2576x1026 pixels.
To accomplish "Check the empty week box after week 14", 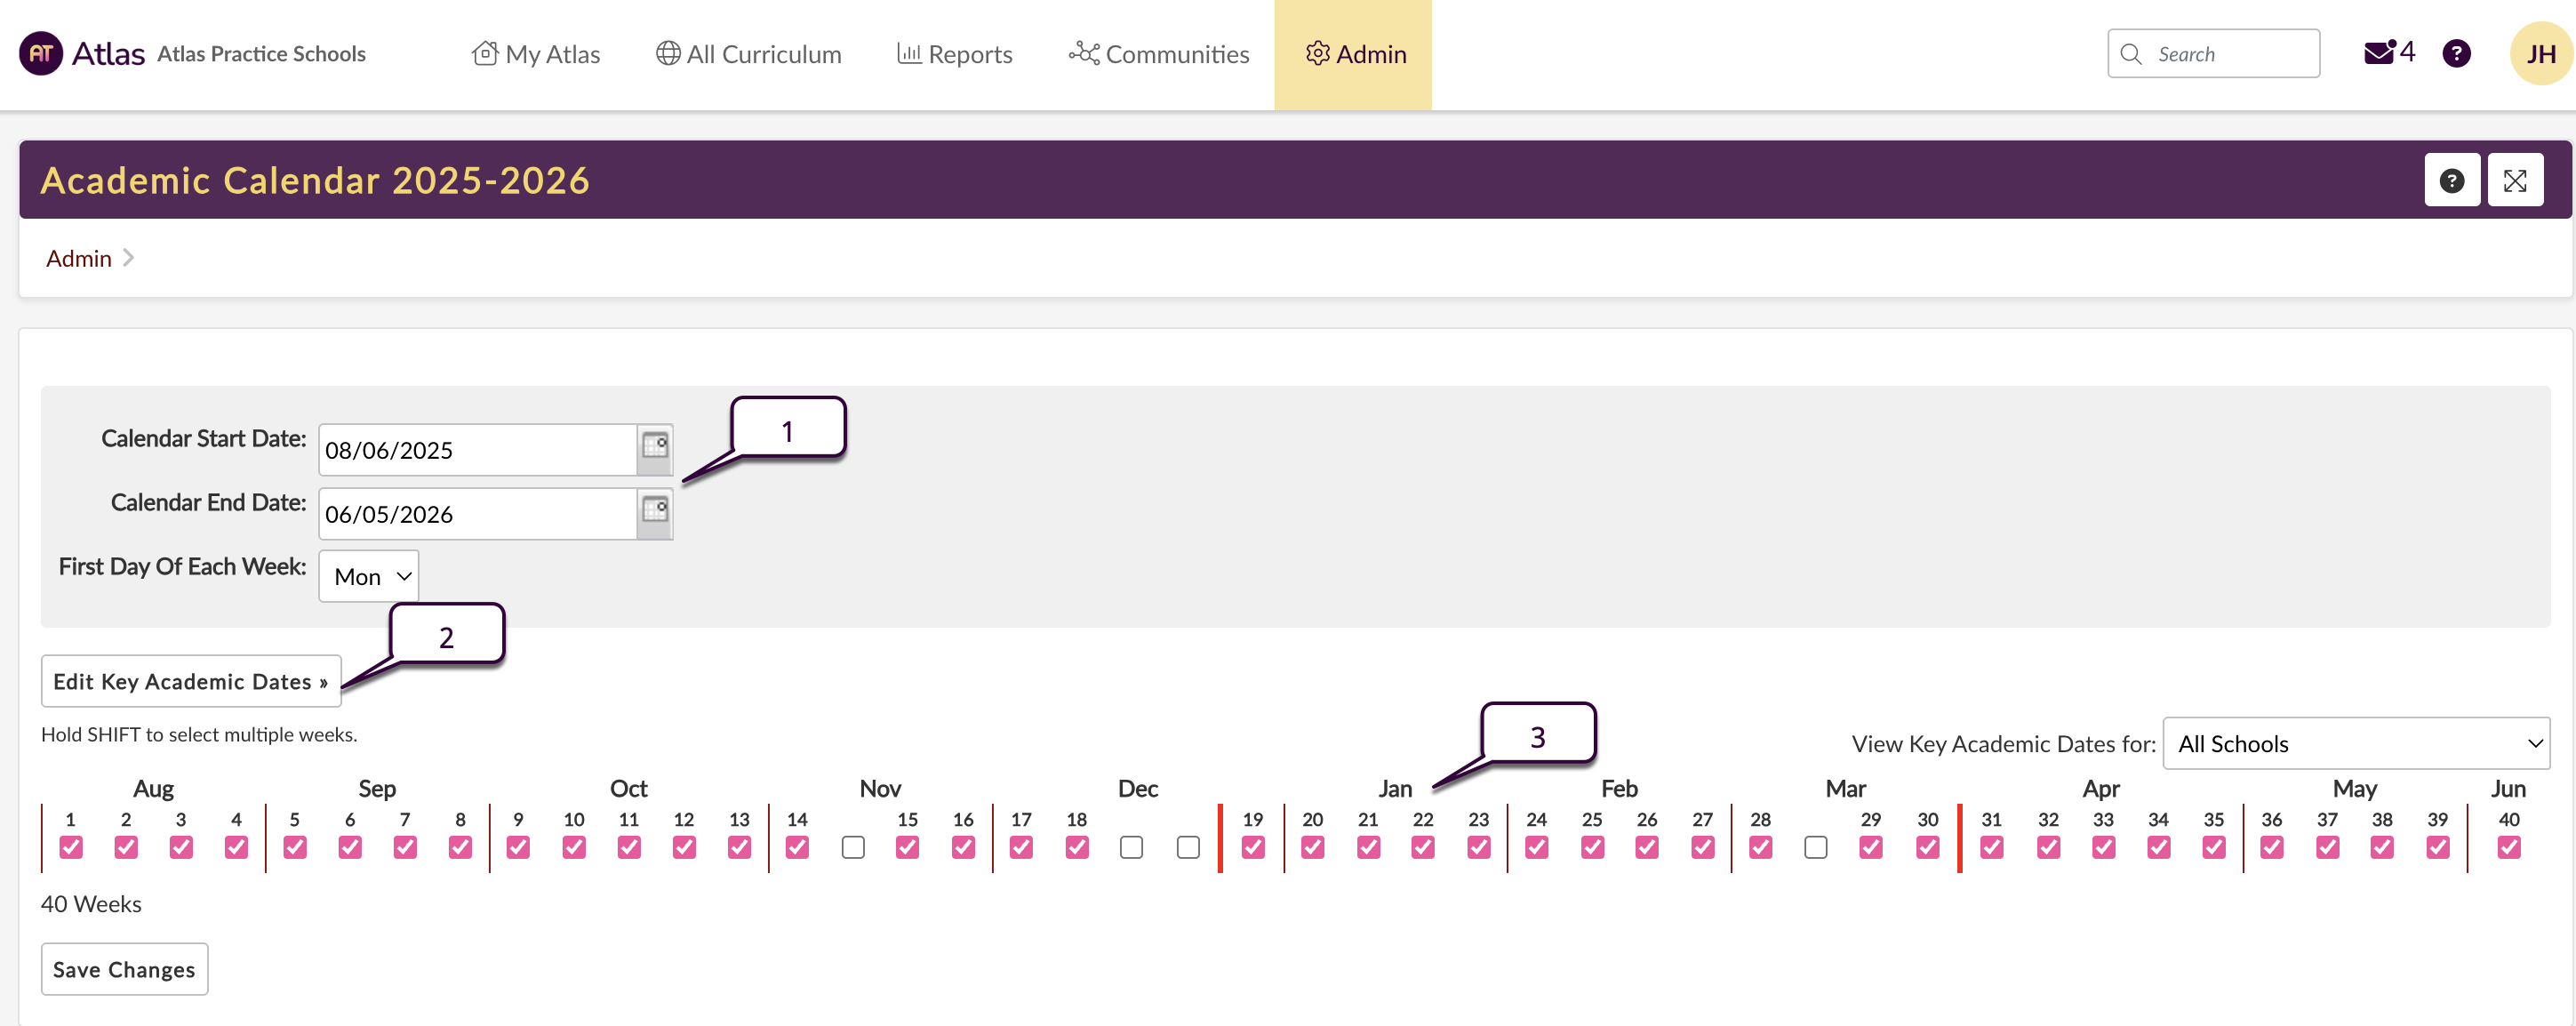I will coord(852,847).
